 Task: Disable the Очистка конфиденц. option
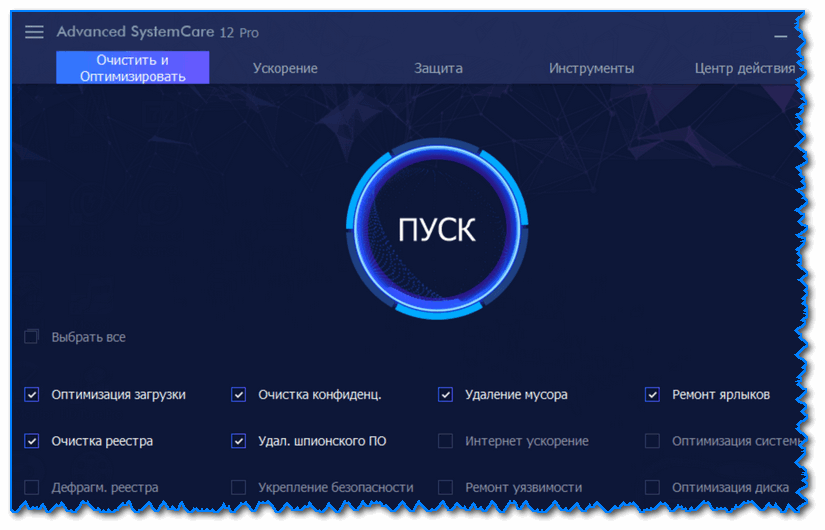click(x=238, y=394)
